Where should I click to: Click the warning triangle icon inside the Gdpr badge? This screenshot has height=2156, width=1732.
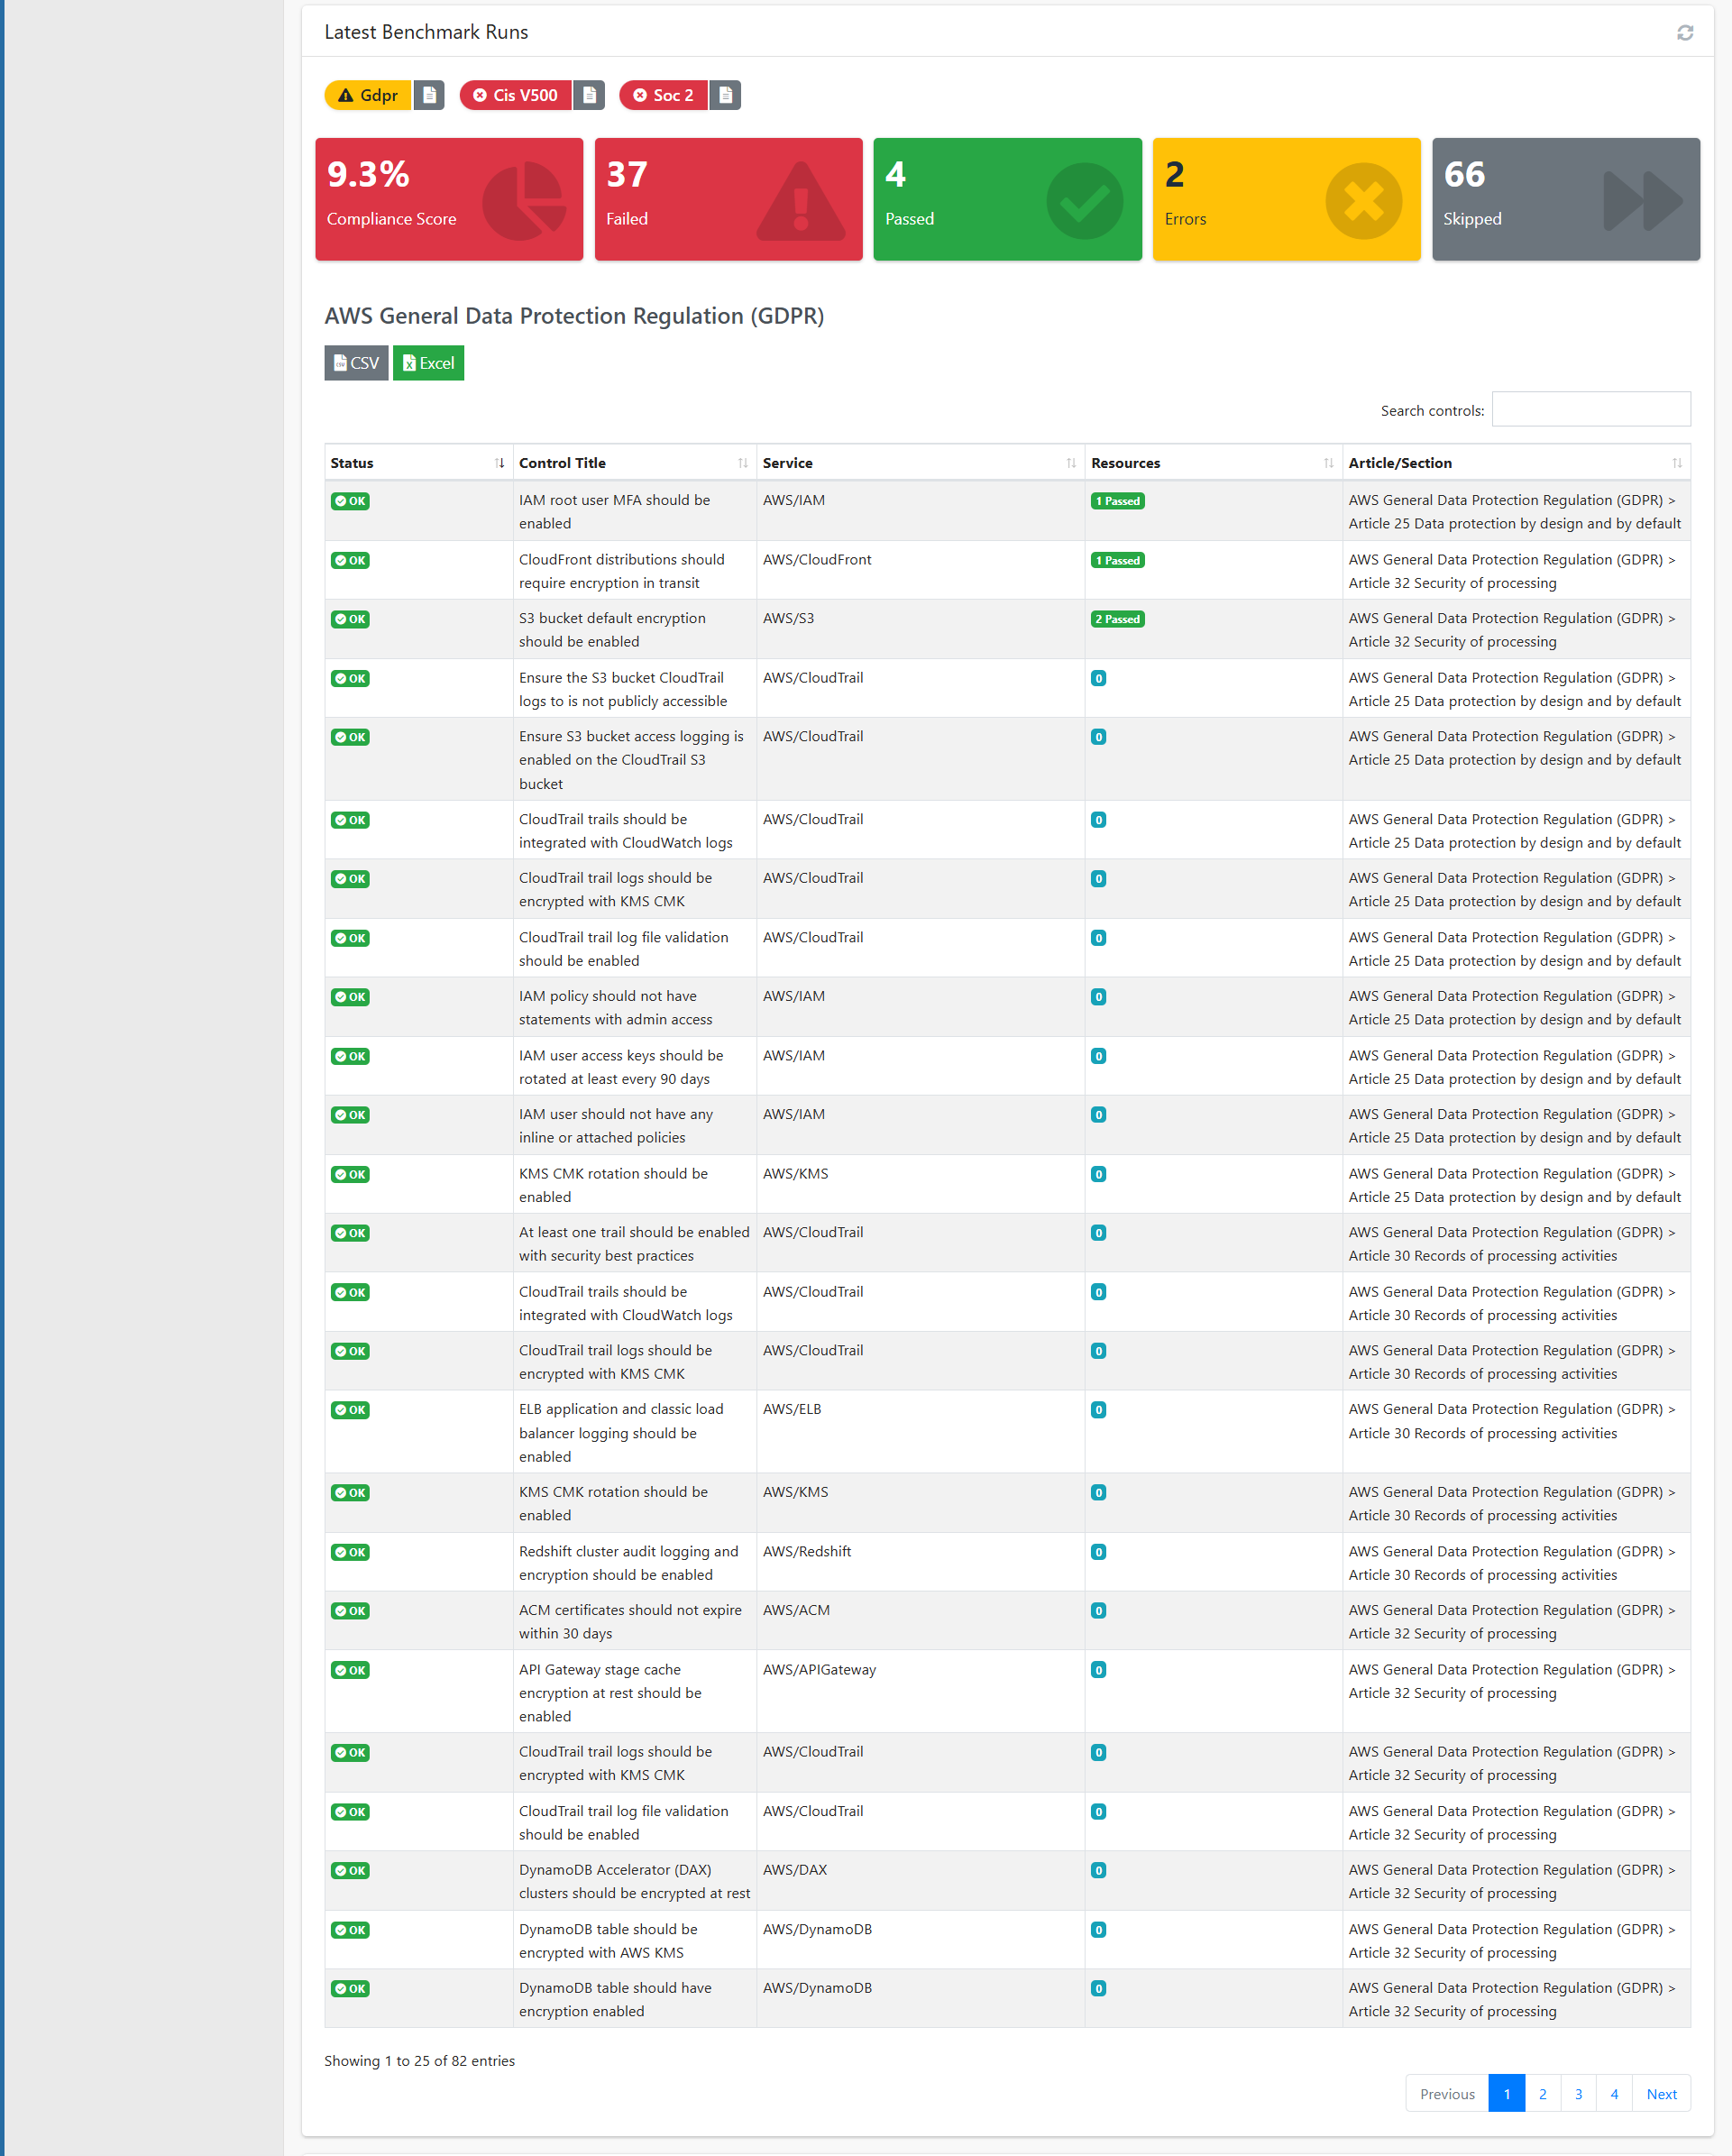coord(346,94)
